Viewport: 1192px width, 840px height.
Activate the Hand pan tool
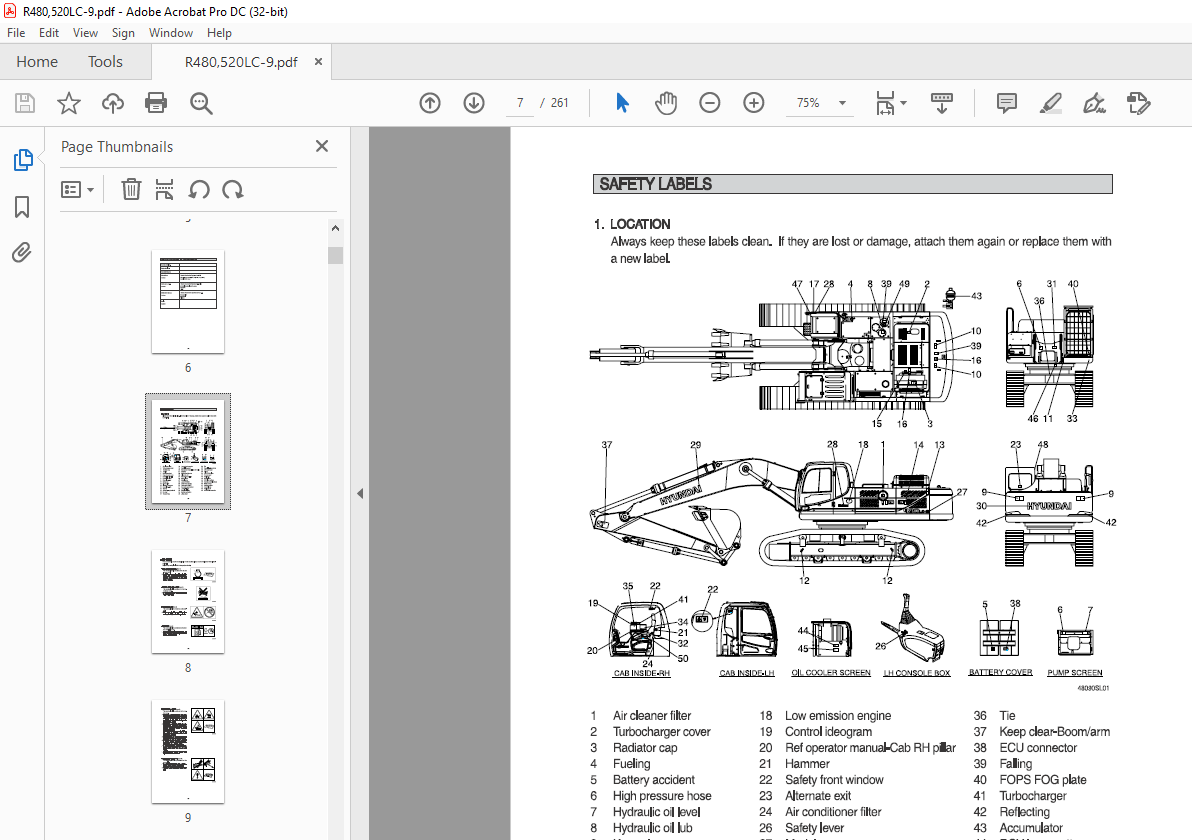pyautogui.click(x=666, y=103)
